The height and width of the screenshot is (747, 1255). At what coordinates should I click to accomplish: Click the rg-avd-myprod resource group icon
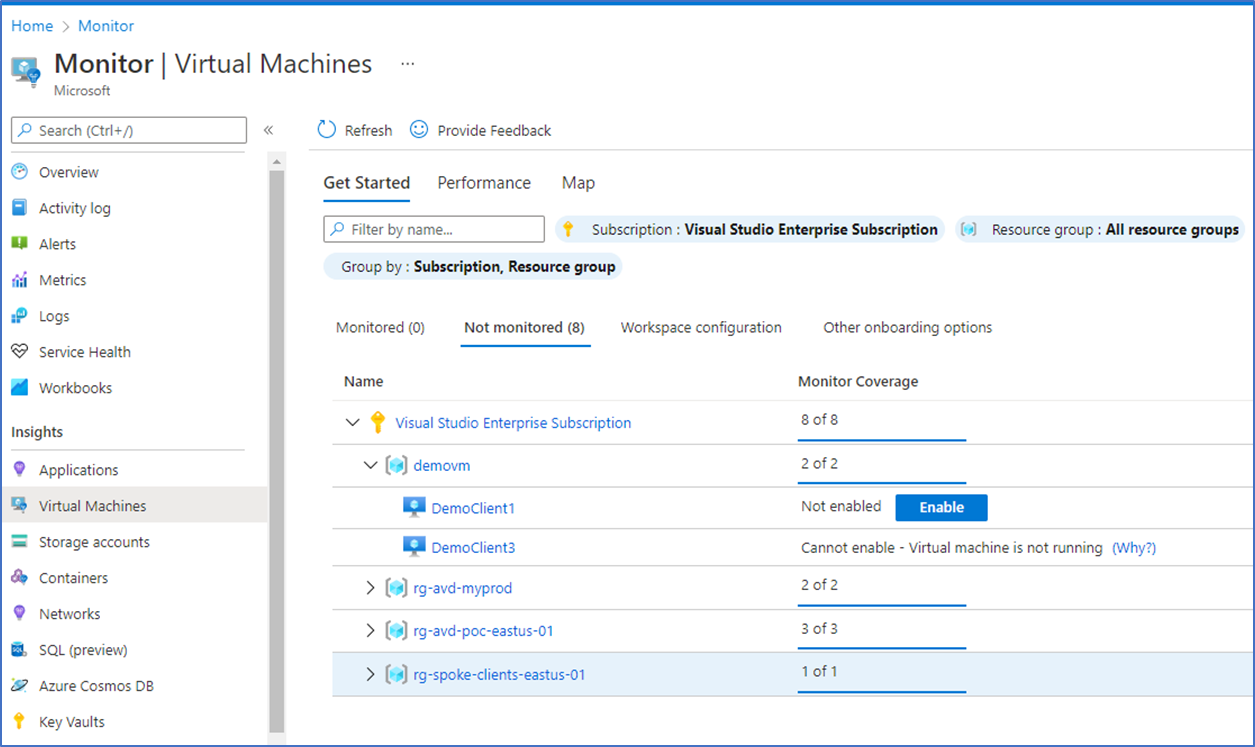click(x=396, y=588)
